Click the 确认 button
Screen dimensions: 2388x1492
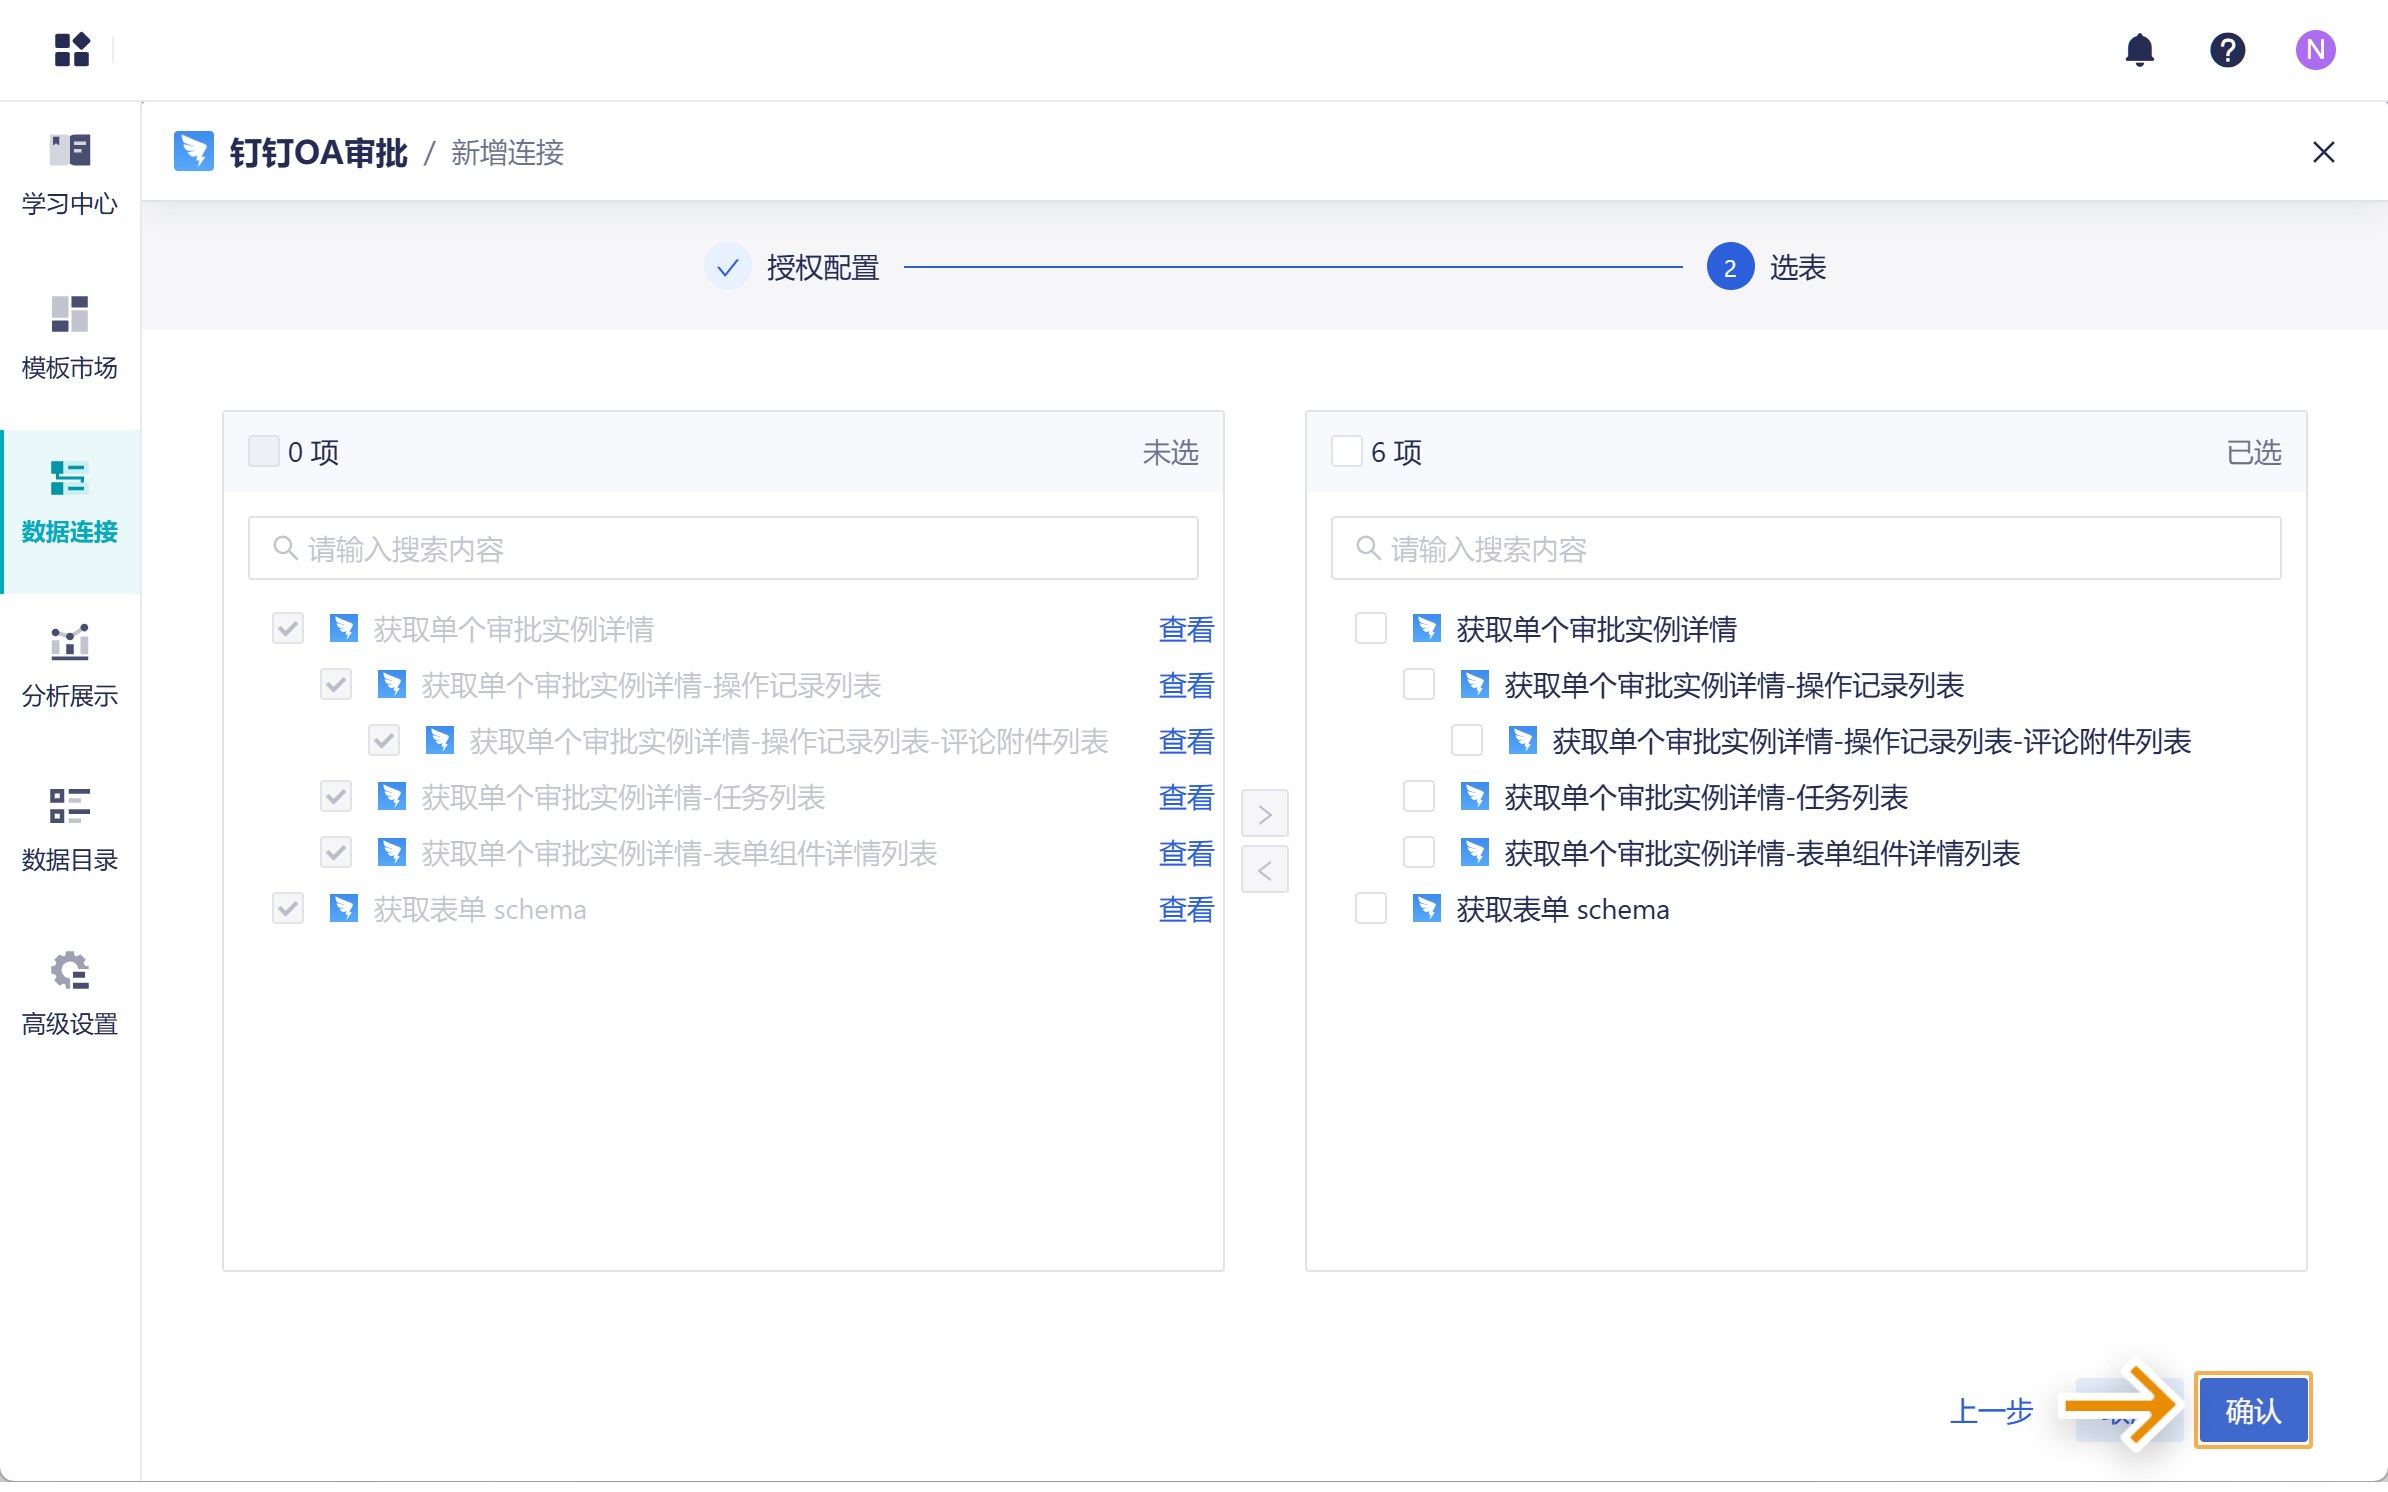2252,1410
